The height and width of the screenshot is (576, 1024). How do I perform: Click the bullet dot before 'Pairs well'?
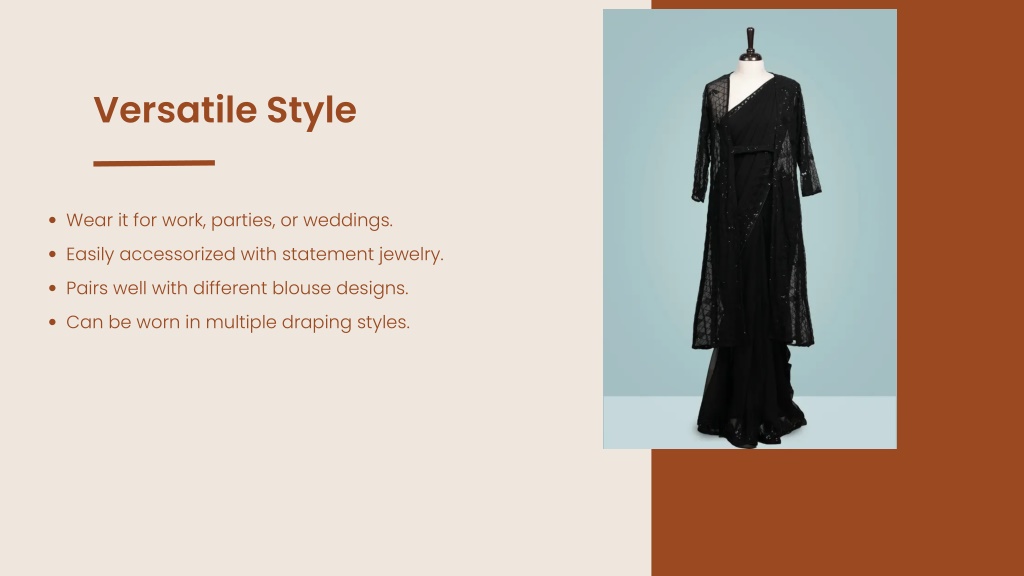coord(53,288)
